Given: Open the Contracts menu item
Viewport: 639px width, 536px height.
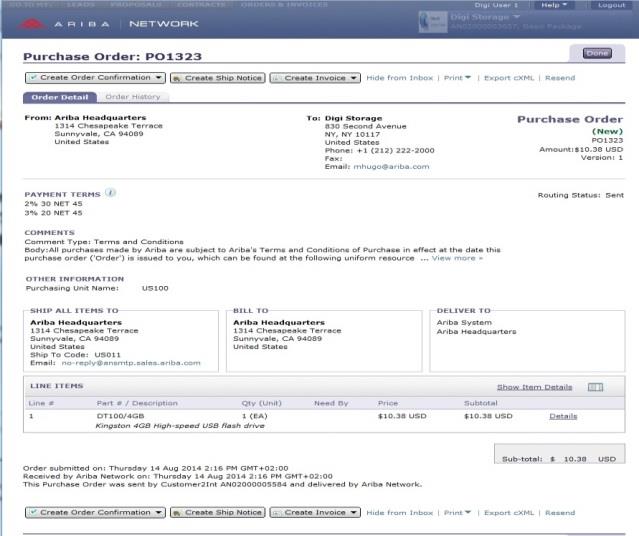Looking at the screenshot, I should [x=201, y=4].
